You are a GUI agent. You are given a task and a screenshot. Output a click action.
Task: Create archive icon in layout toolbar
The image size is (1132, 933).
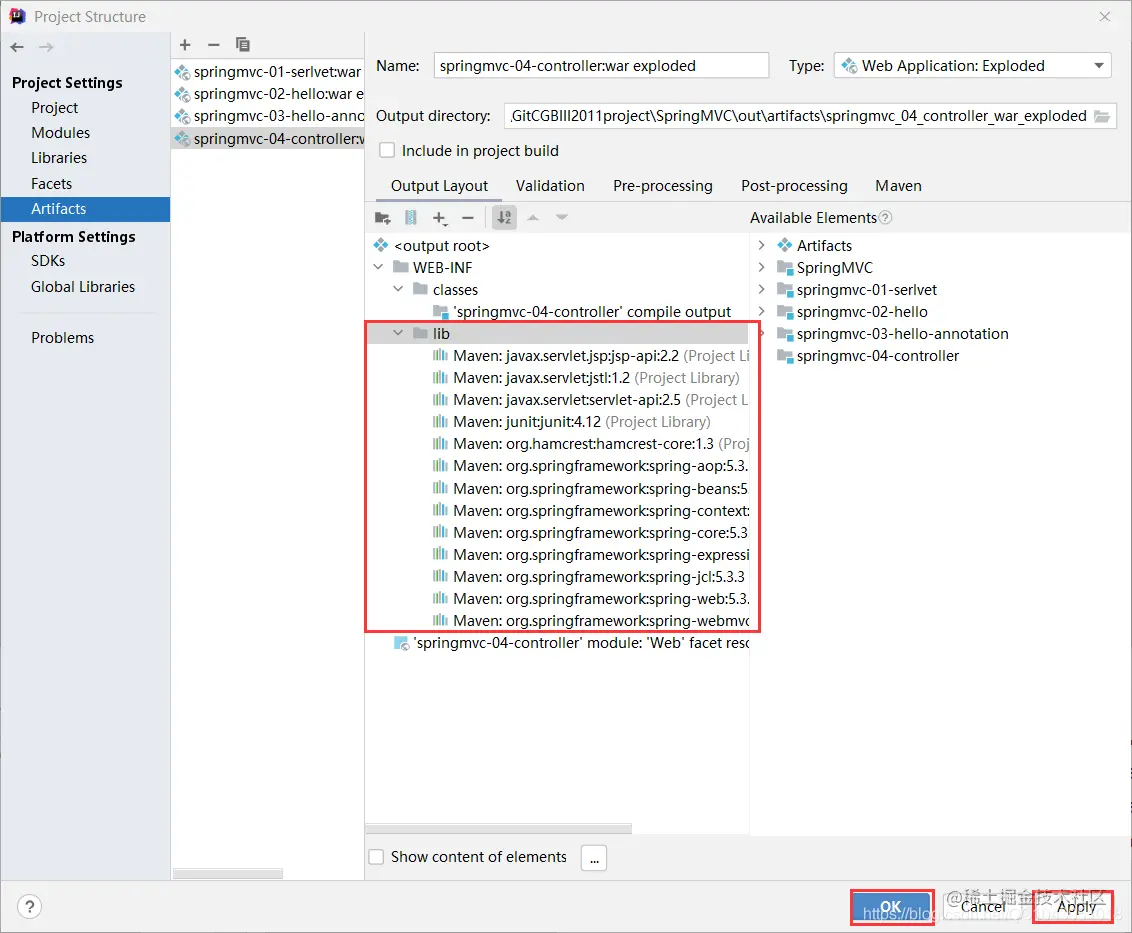411,217
